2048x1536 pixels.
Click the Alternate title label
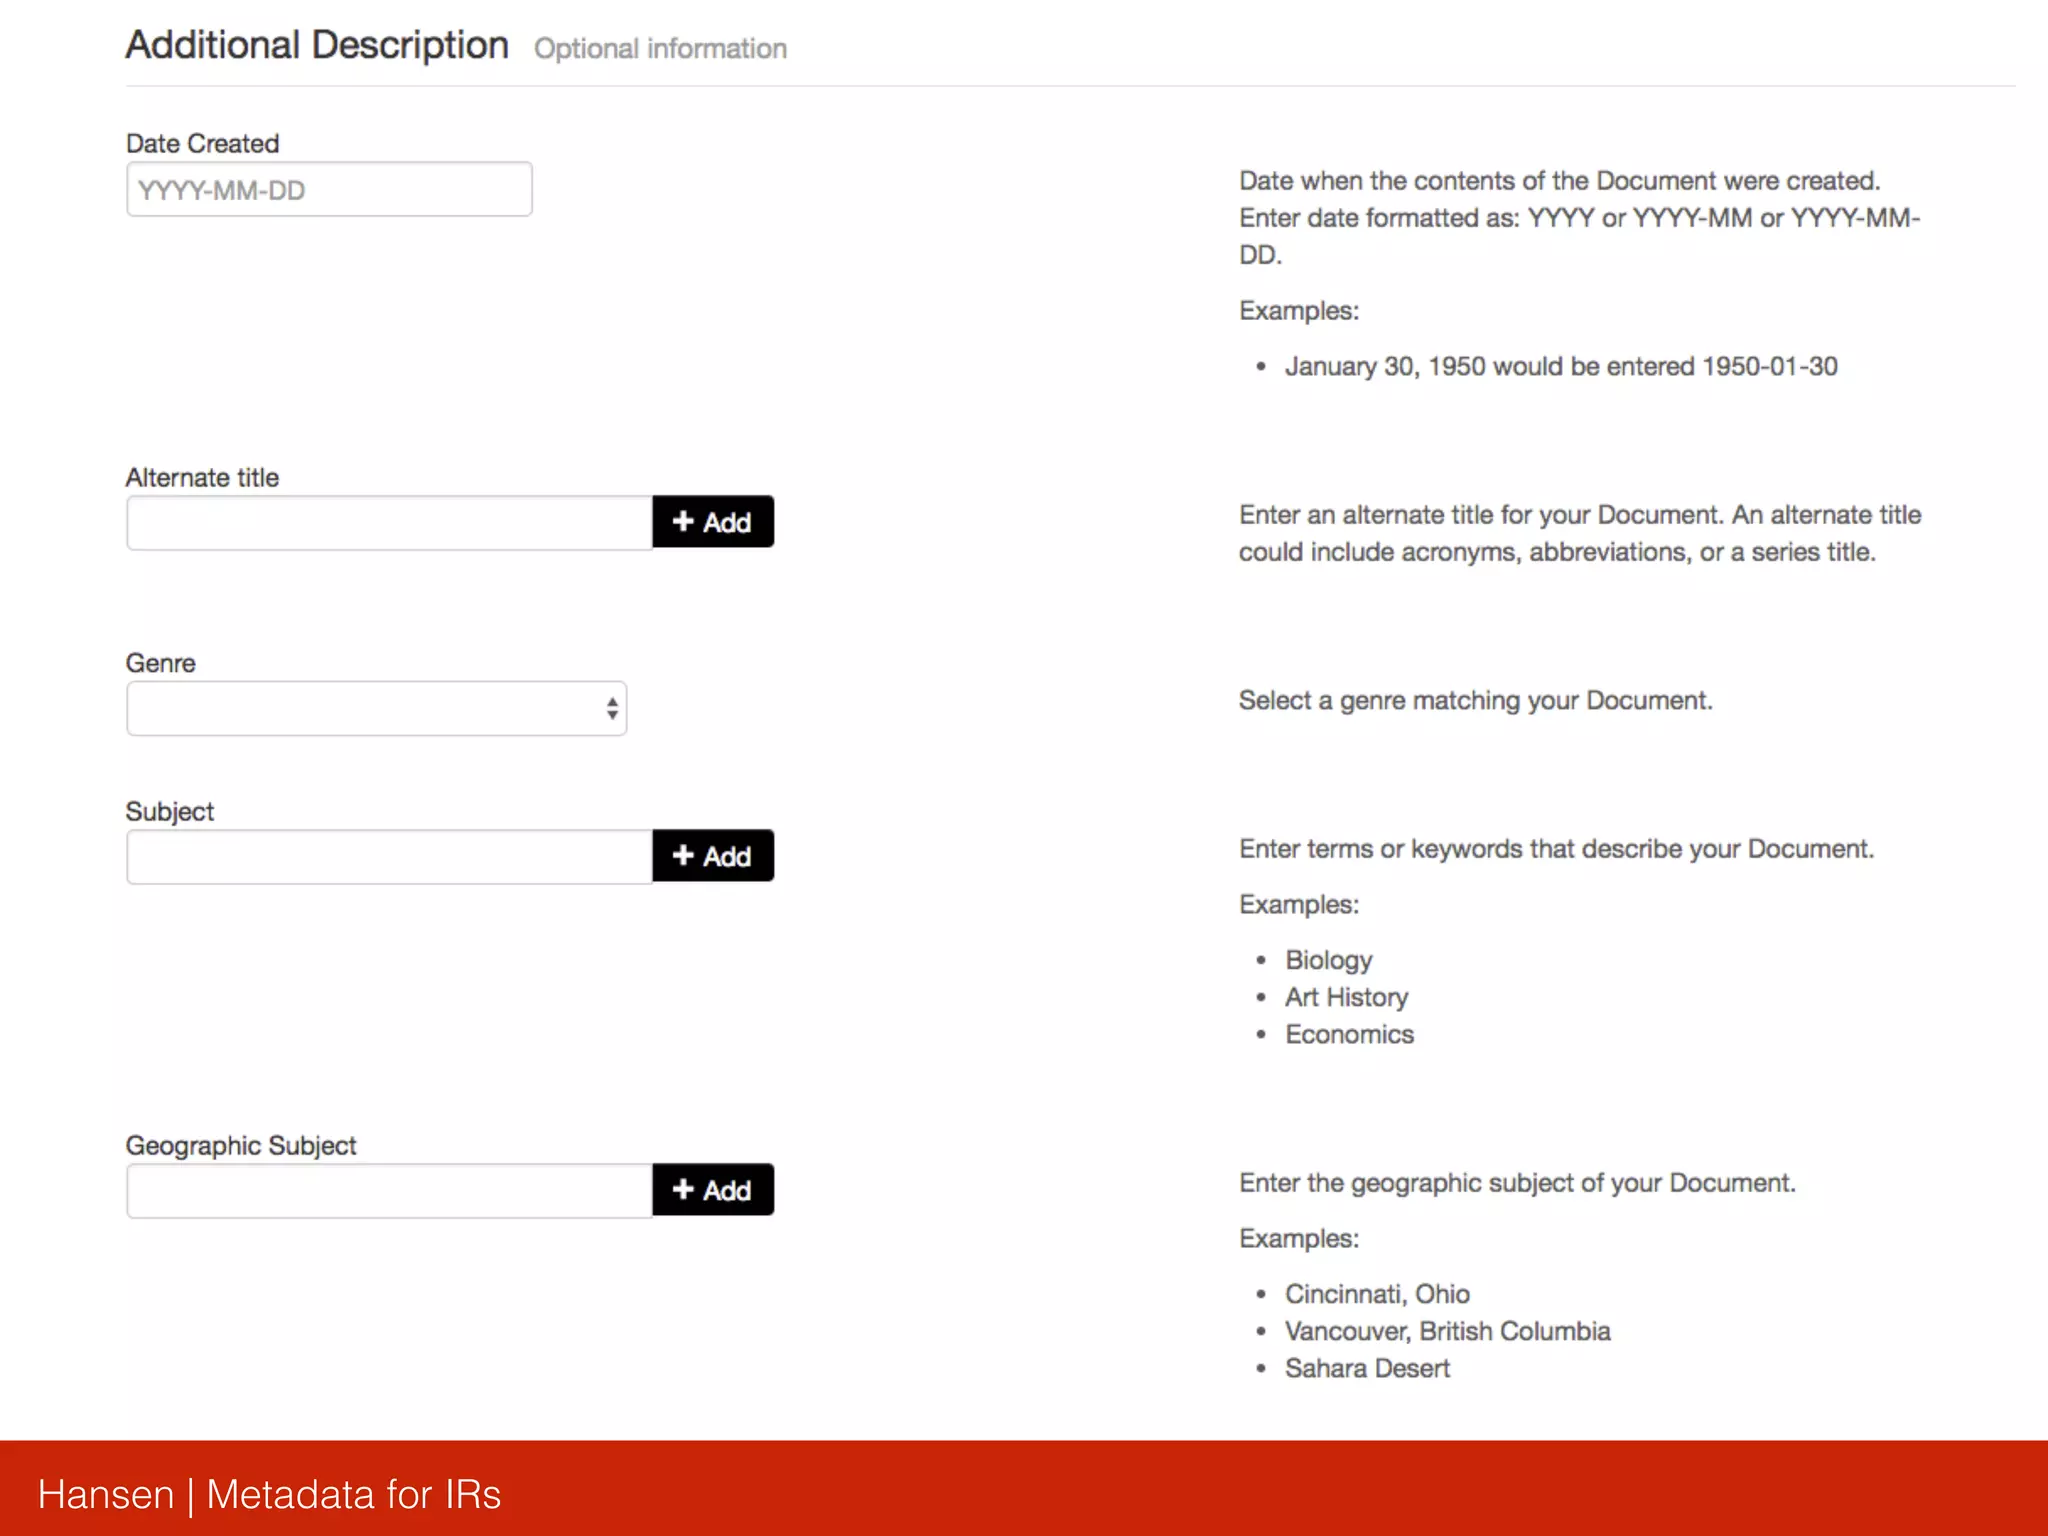click(x=202, y=478)
